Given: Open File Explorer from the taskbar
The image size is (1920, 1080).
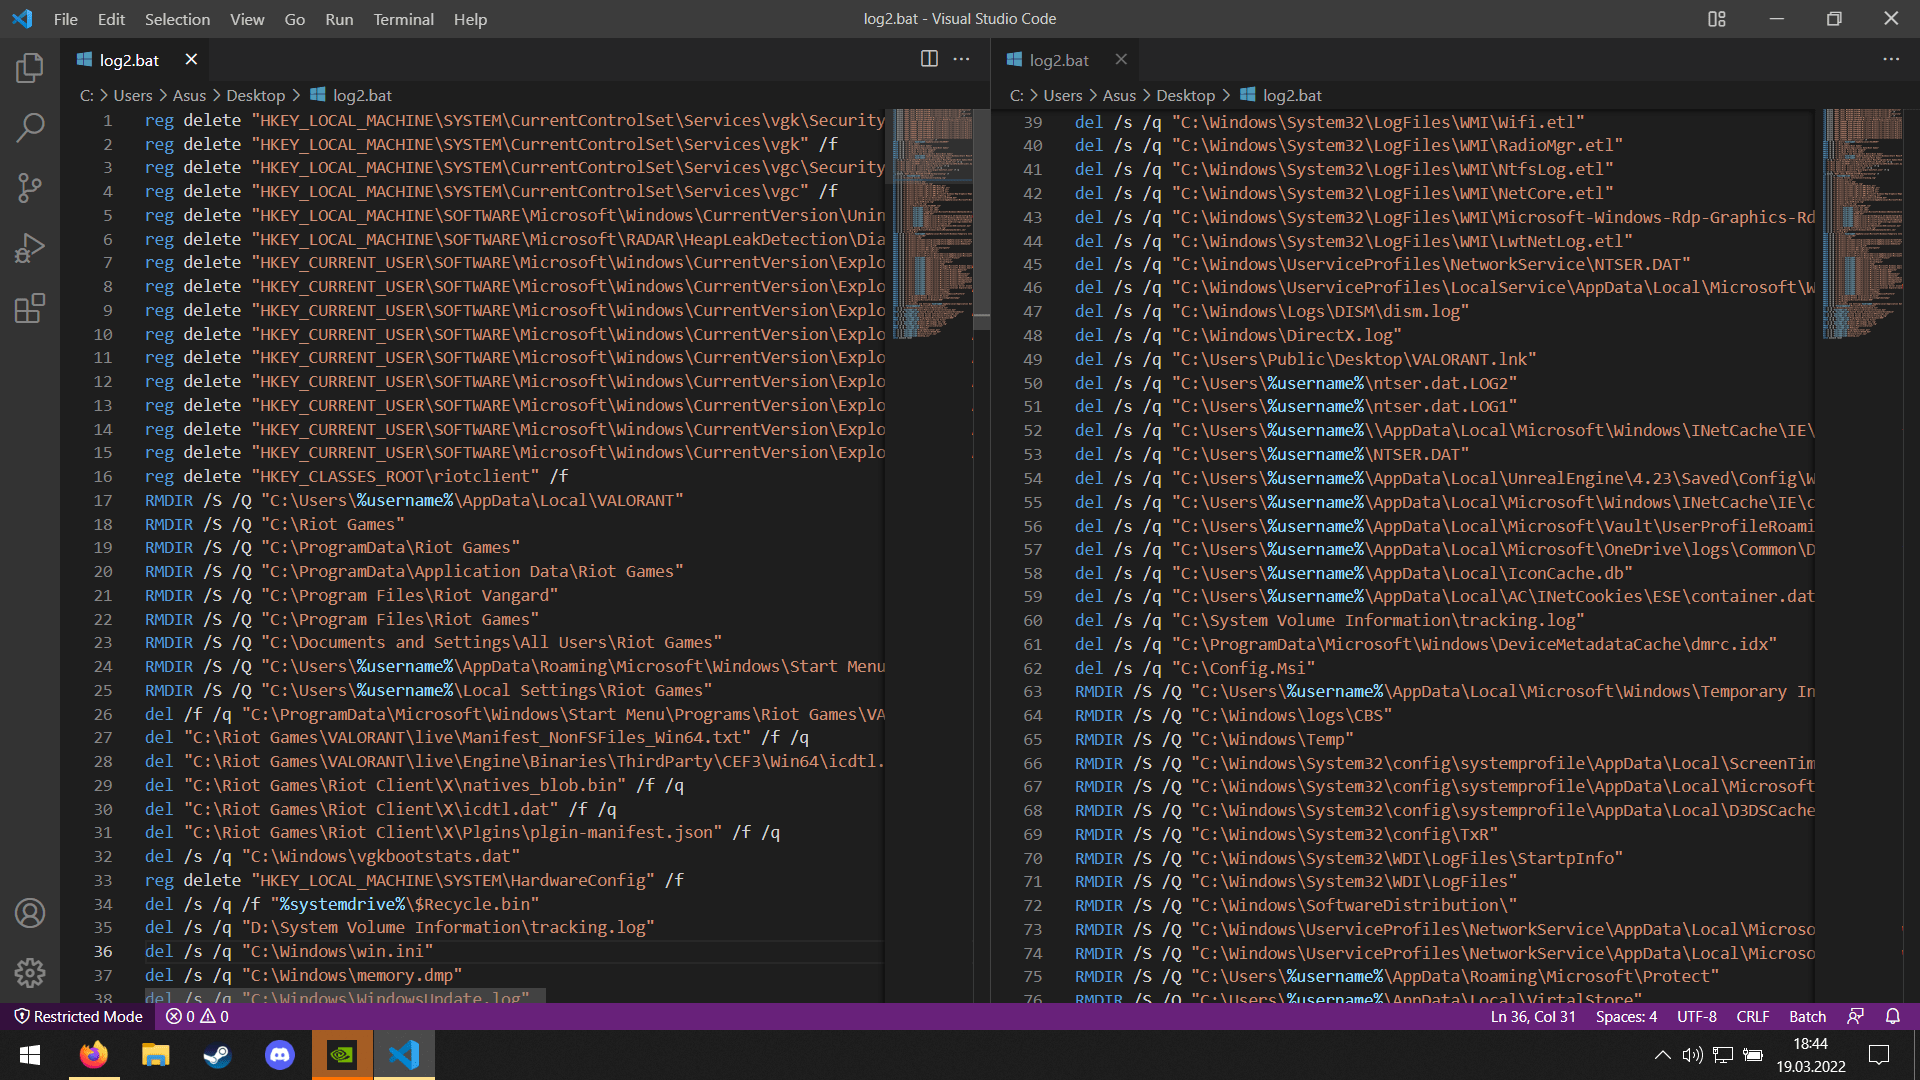Looking at the screenshot, I should pyautogui.click(x=156, y=1055).
